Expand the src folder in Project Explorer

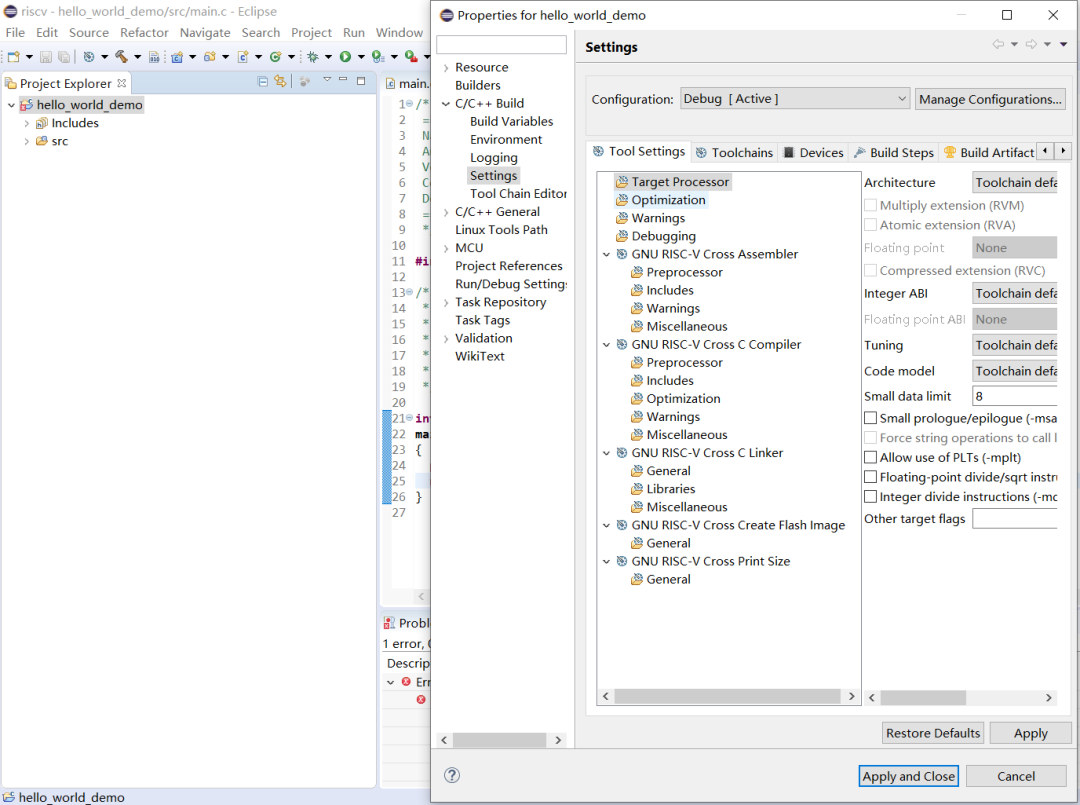(x=27, y=141)
